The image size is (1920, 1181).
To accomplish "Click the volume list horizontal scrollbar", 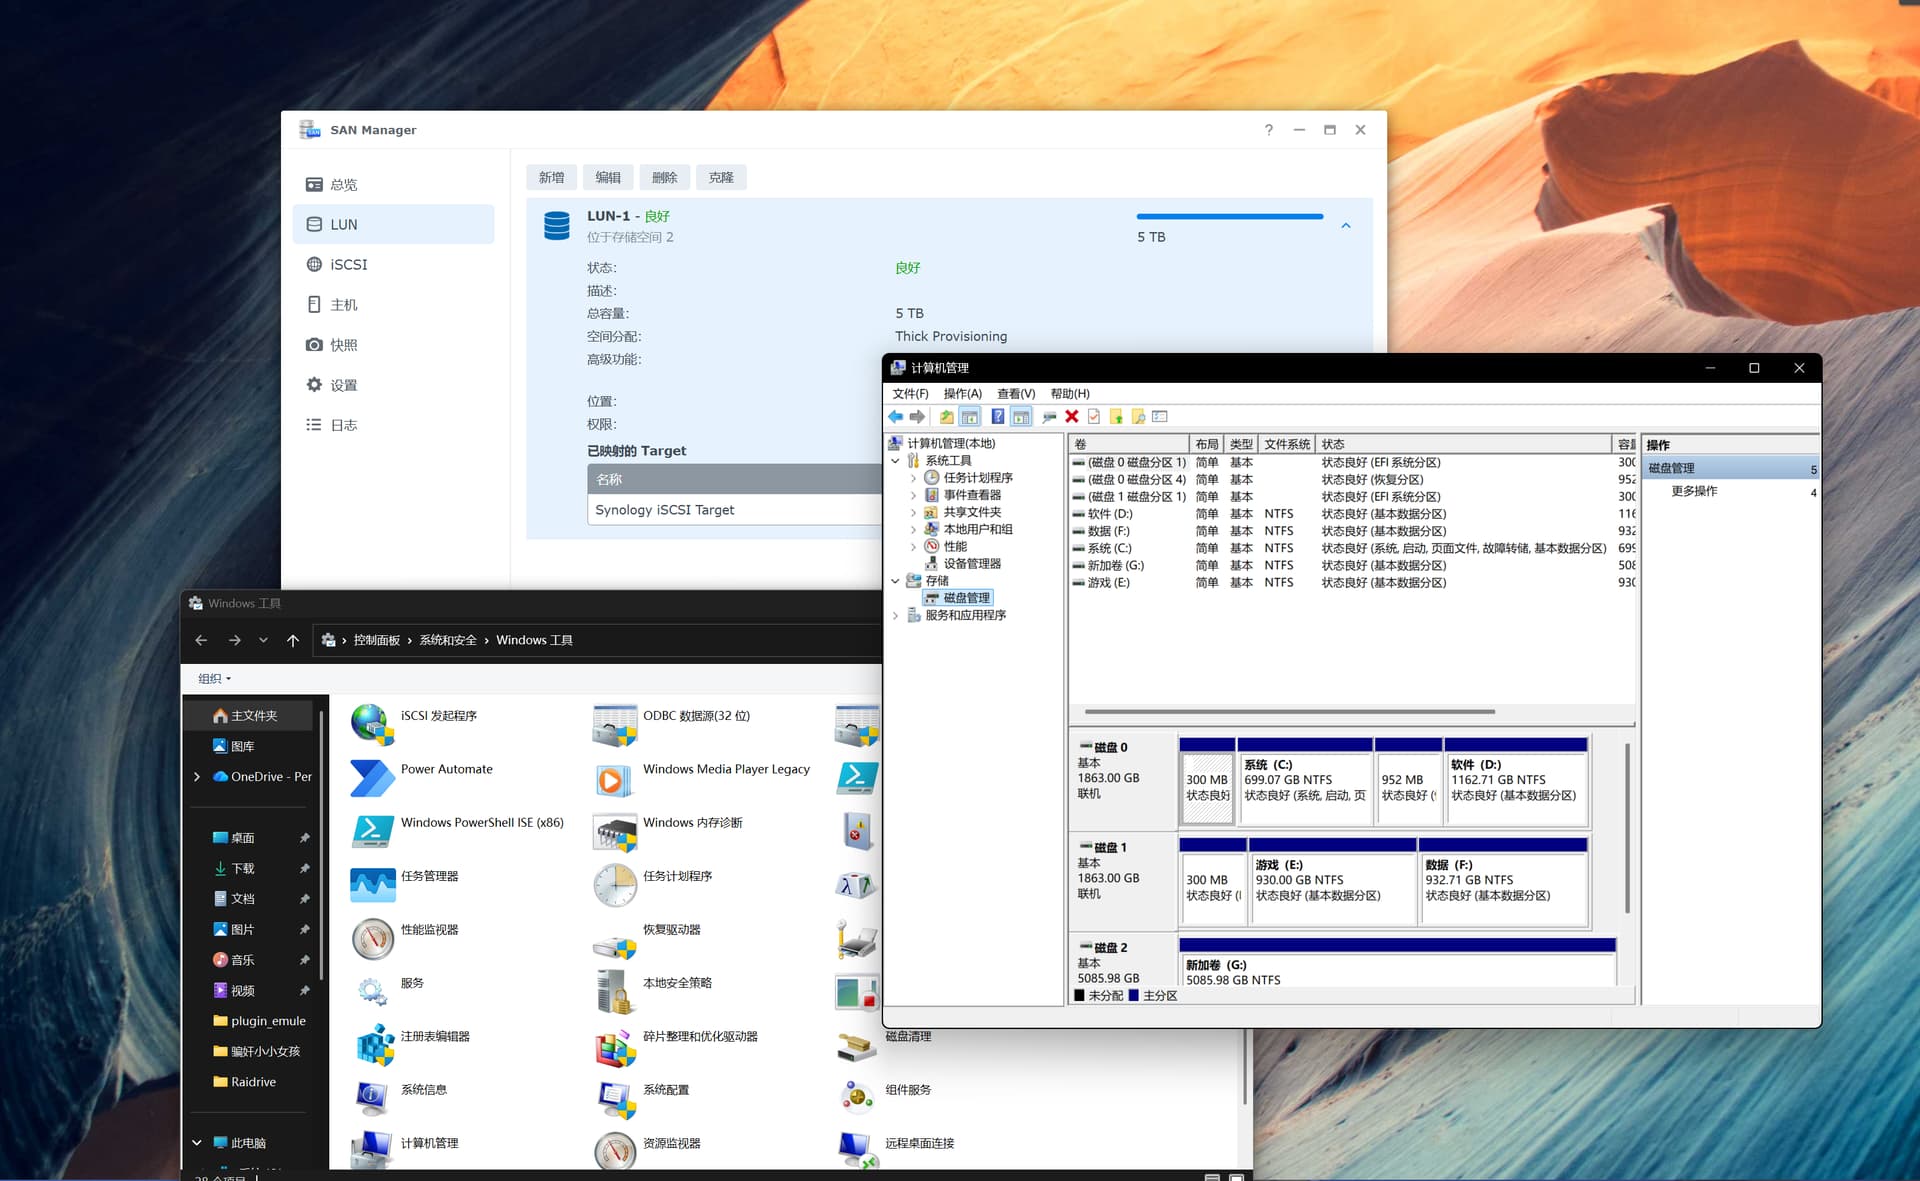I will (1289, 712).
